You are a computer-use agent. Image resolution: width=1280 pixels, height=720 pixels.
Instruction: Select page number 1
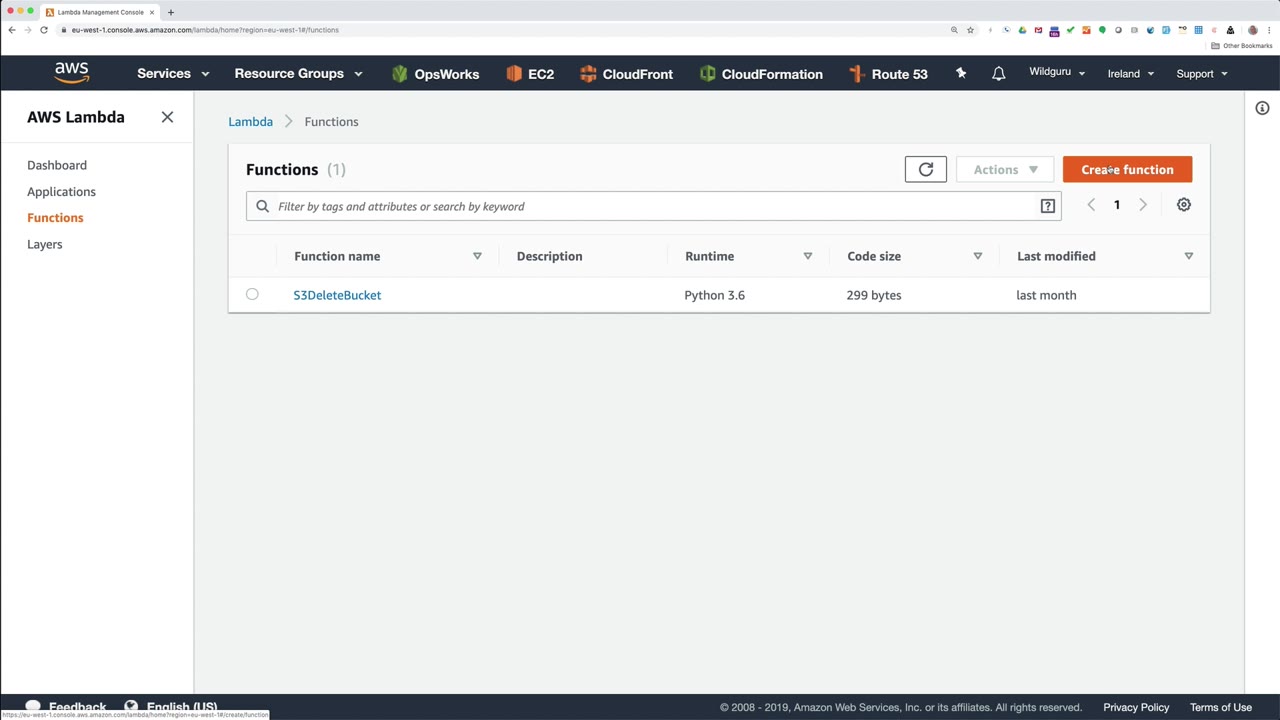click(x=1117, y=205)
